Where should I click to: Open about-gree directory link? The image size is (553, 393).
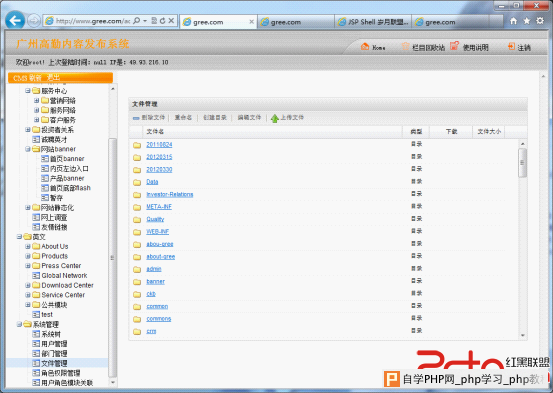coord(160,256)
